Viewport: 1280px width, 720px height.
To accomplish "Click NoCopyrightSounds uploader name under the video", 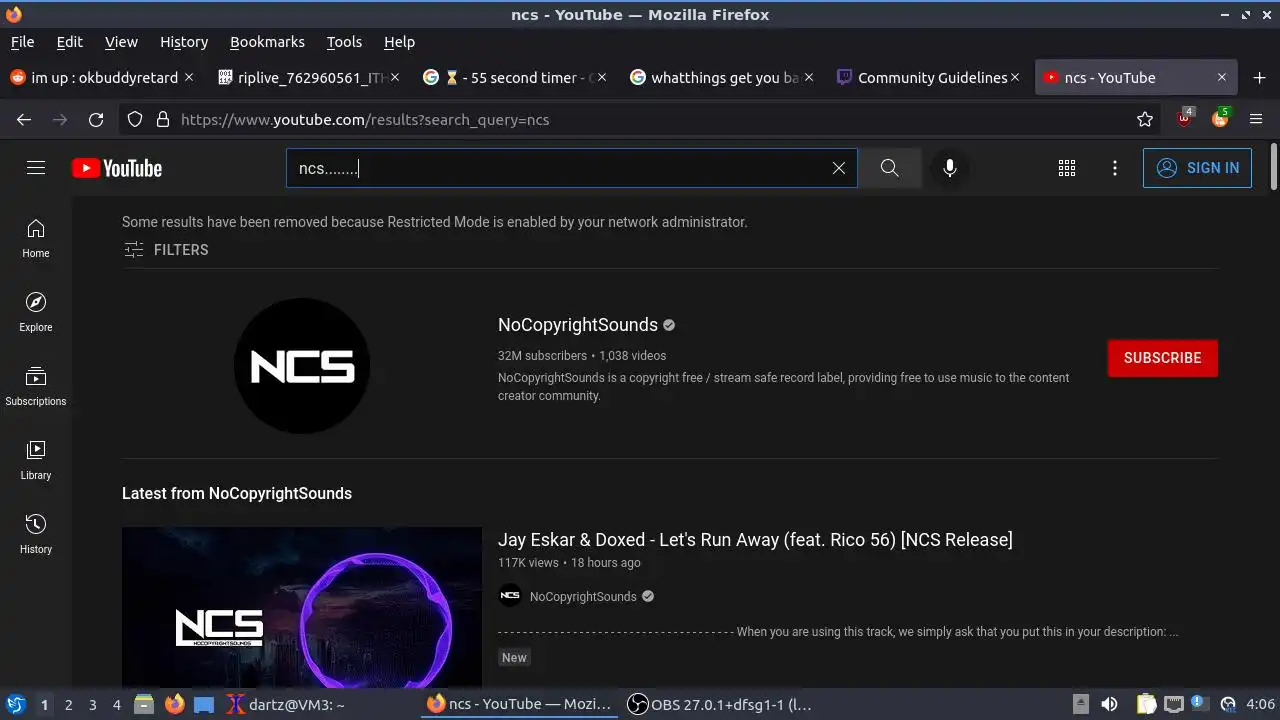I will [583, 597].
